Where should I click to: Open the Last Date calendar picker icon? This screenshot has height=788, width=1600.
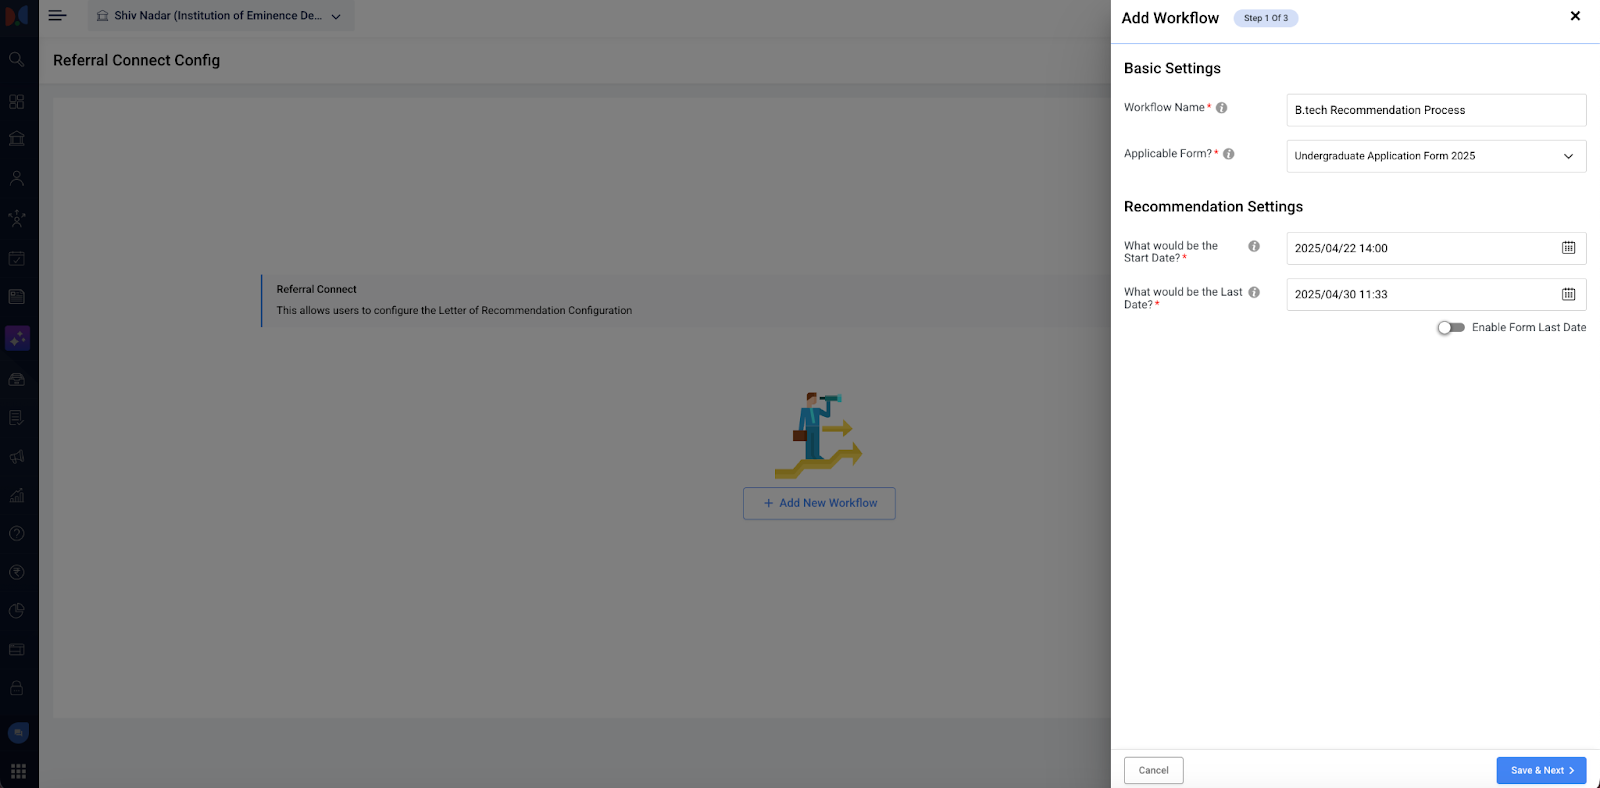coord(1568,294)
